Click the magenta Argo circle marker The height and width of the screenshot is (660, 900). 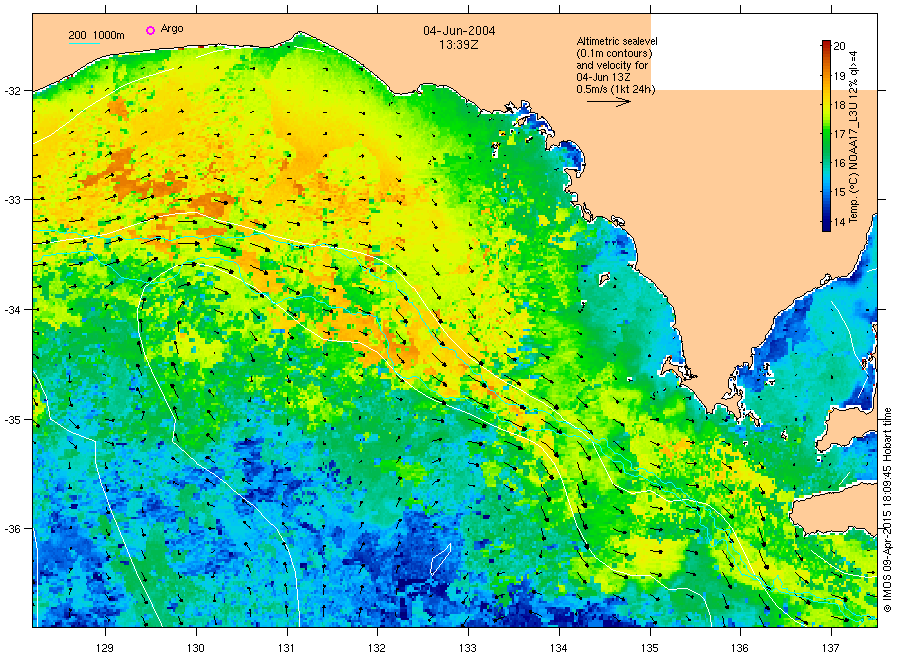point(150,30)
